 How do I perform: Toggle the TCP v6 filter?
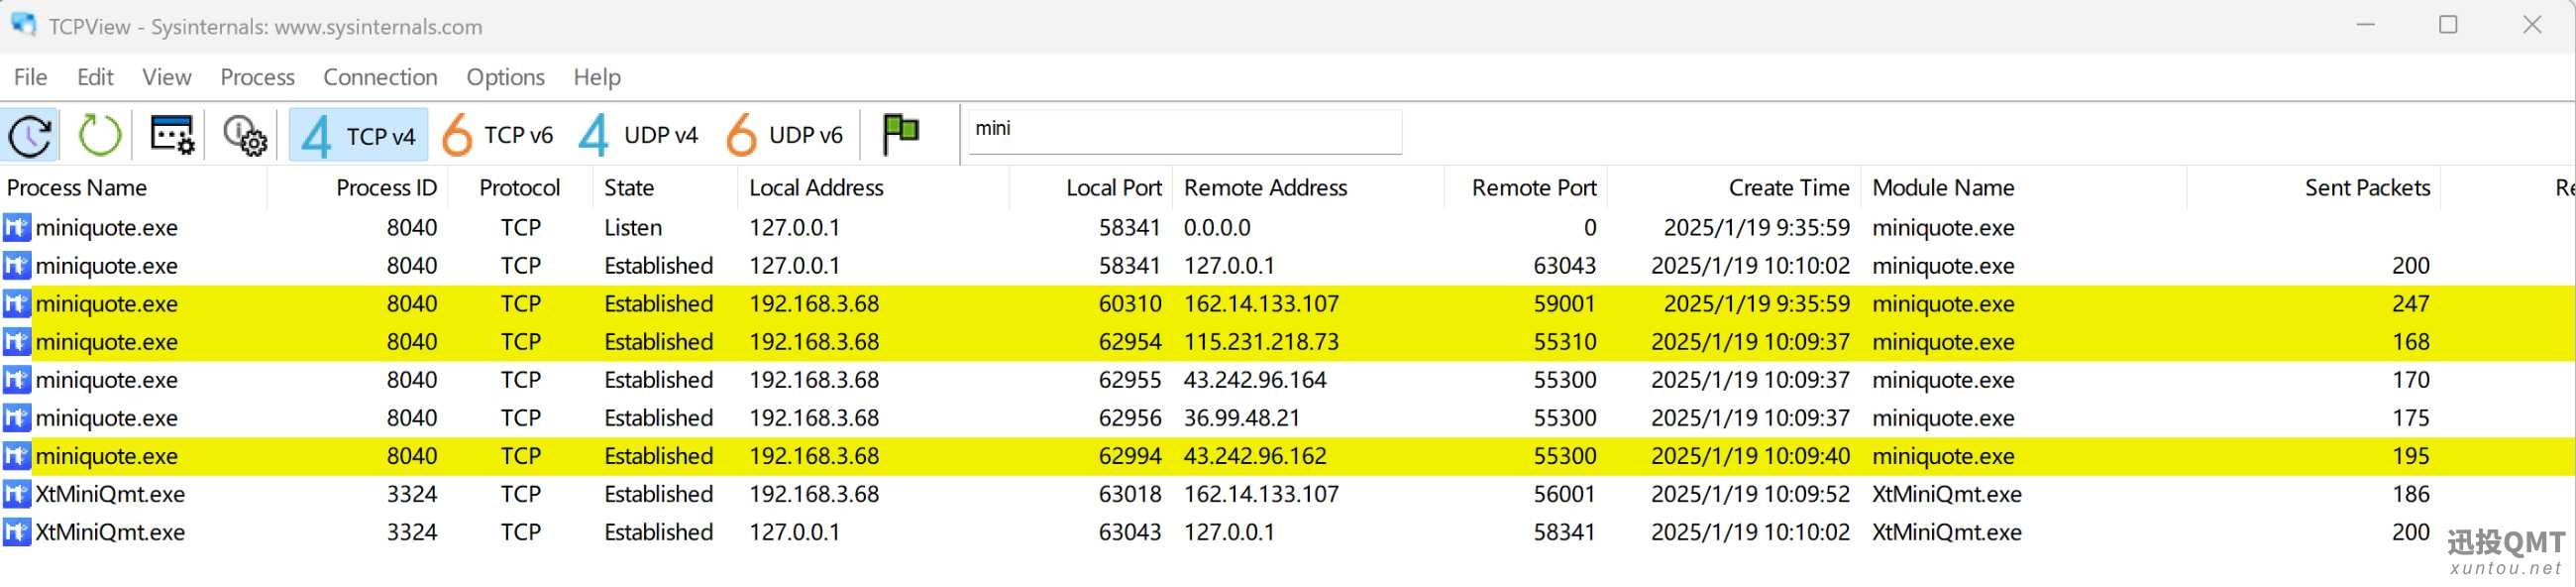[x=497, y=135]
